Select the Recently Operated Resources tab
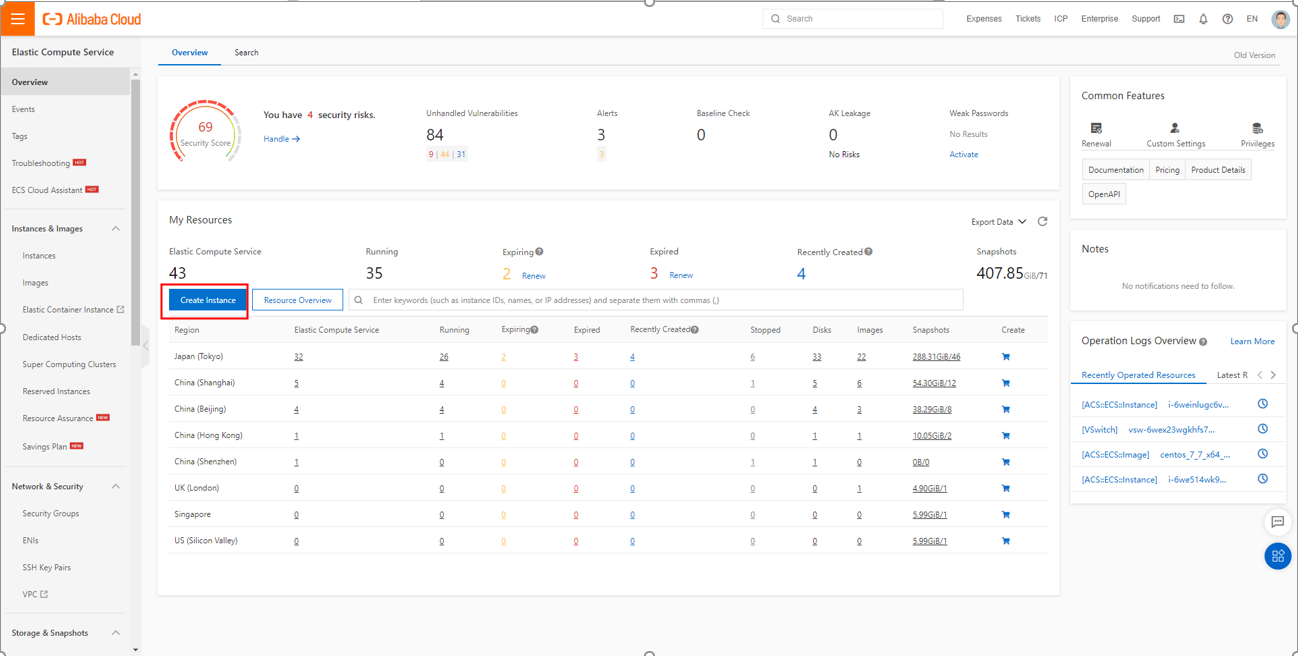1298x656 pixels. coord(1138,375)
